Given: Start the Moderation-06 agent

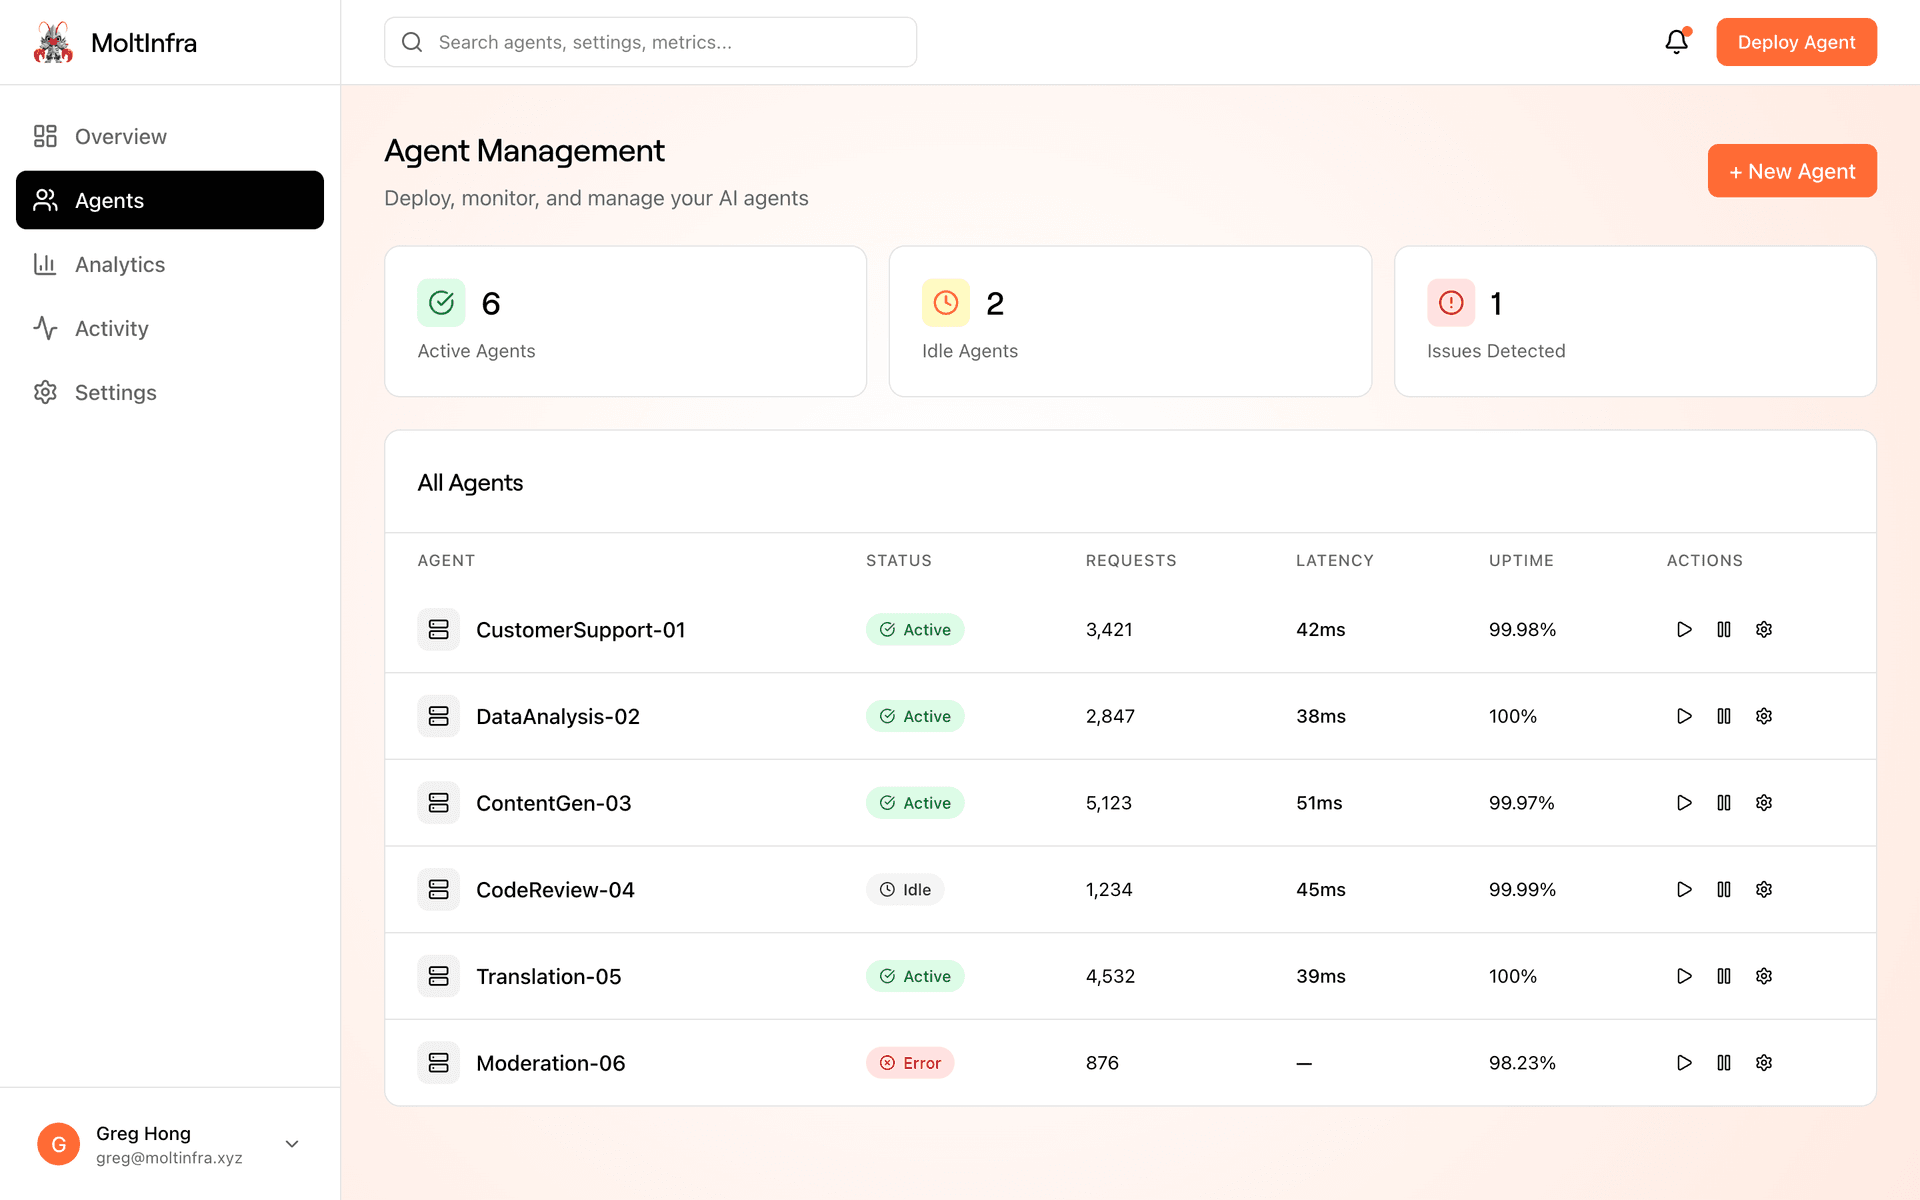Looking at the screenshot, I should tap(1684, 1063).
